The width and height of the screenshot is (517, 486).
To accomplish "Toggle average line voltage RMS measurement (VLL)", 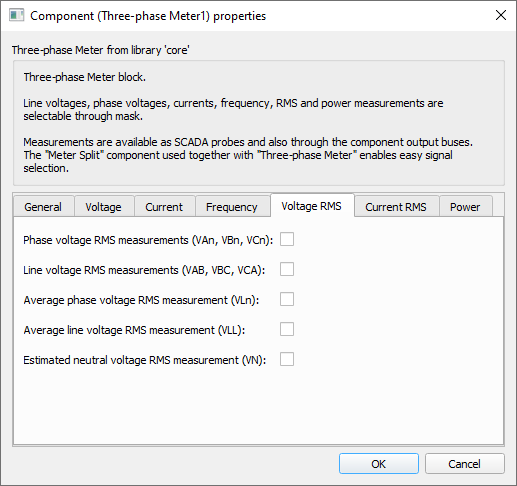I will 287,329.
